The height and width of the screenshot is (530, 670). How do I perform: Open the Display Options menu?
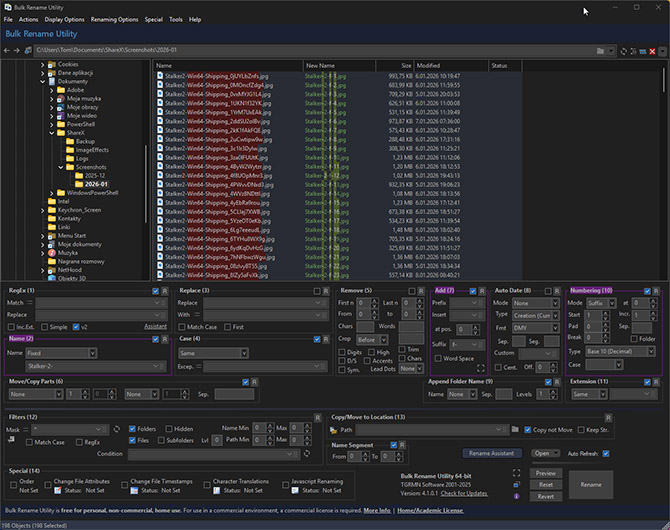(x=64, y=19)
